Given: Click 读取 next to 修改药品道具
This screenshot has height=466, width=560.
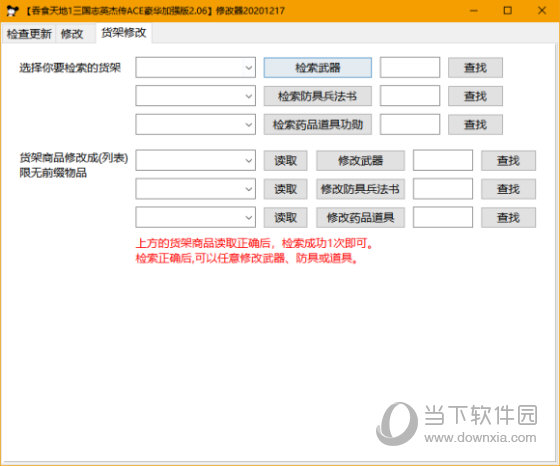Looking at the screenshot, I should 285,217.
